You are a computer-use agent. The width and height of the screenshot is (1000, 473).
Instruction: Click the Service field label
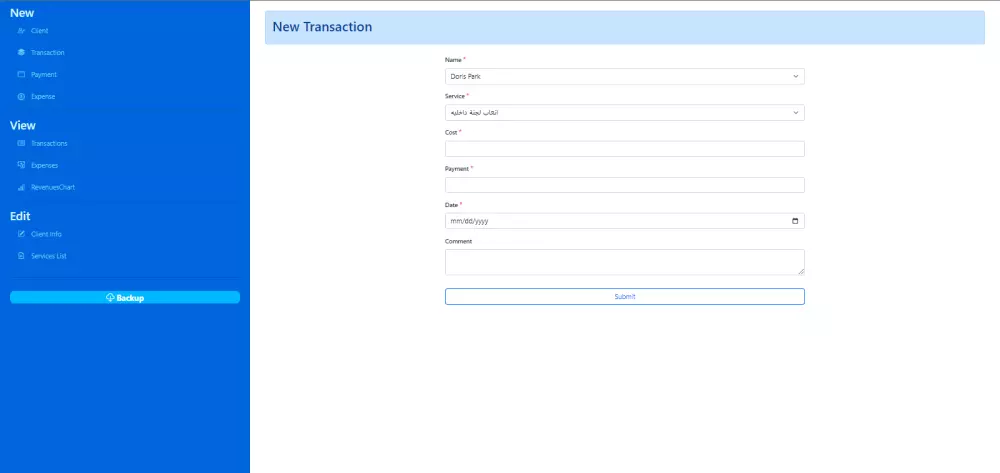[455, 96]
